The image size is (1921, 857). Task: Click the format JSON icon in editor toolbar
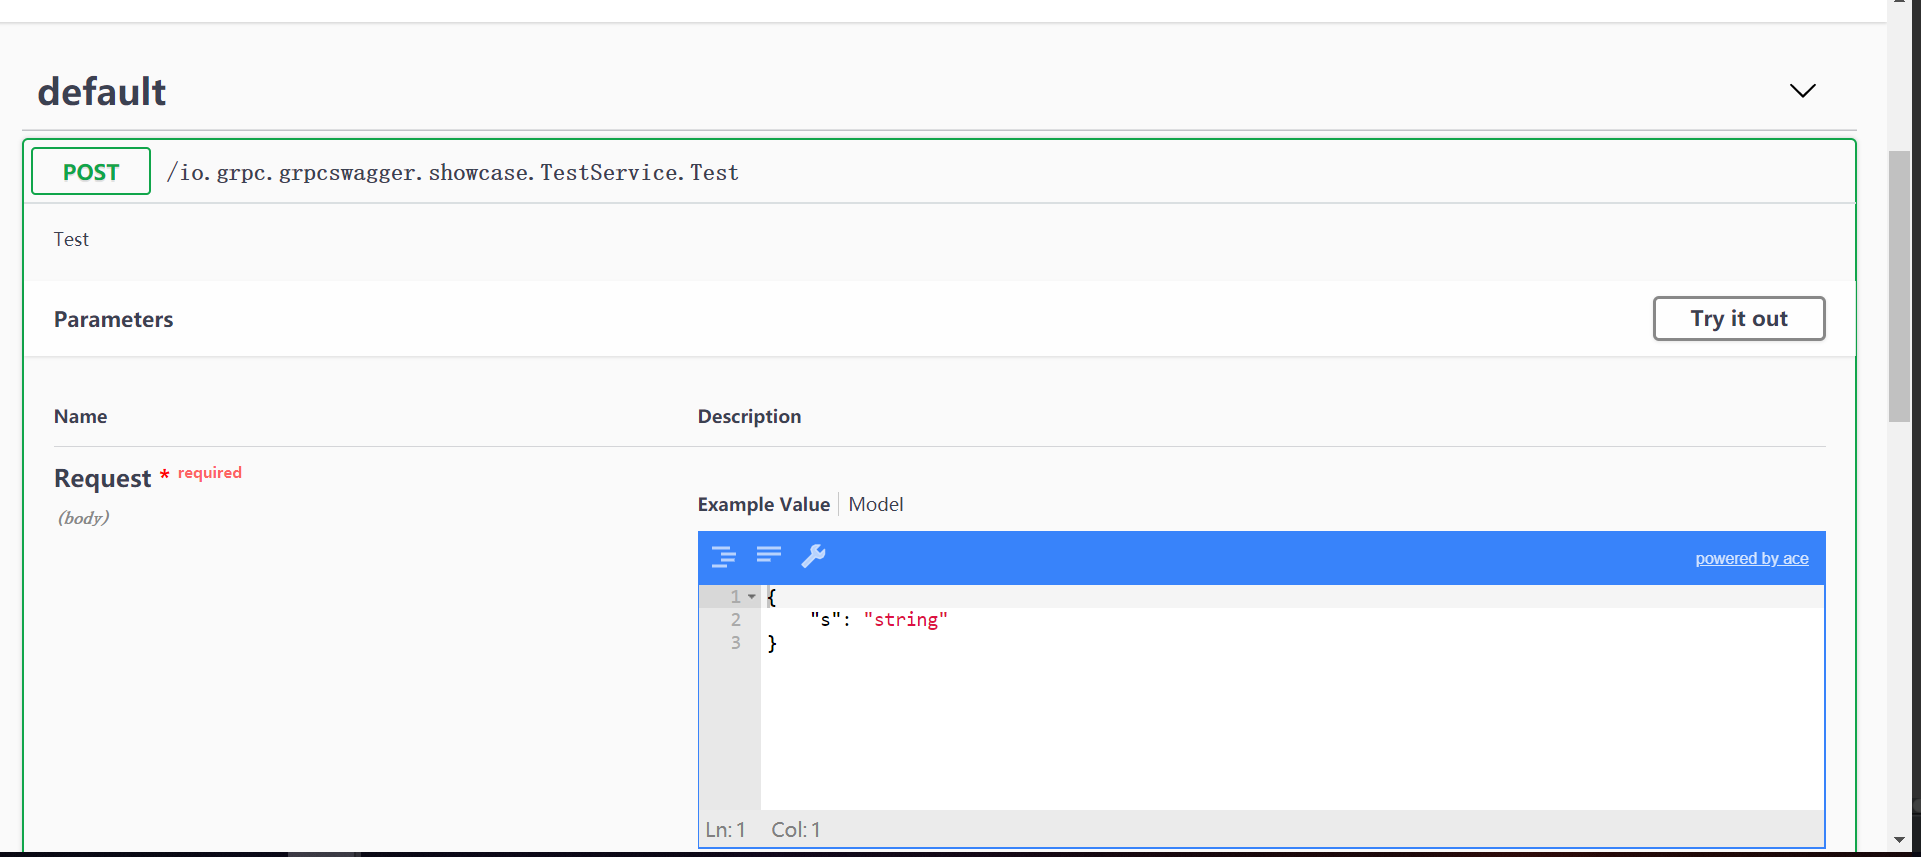point(723,557)
